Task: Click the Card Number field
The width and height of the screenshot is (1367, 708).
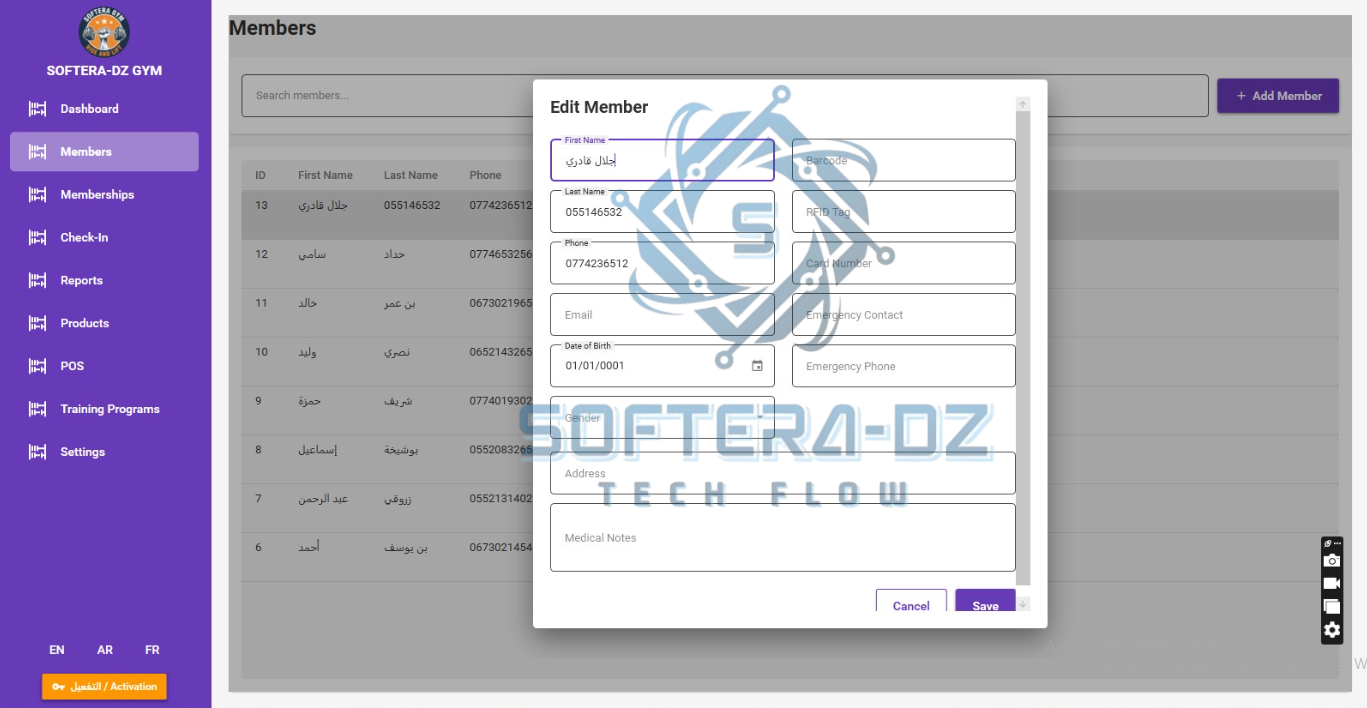Action: point(904,263)
